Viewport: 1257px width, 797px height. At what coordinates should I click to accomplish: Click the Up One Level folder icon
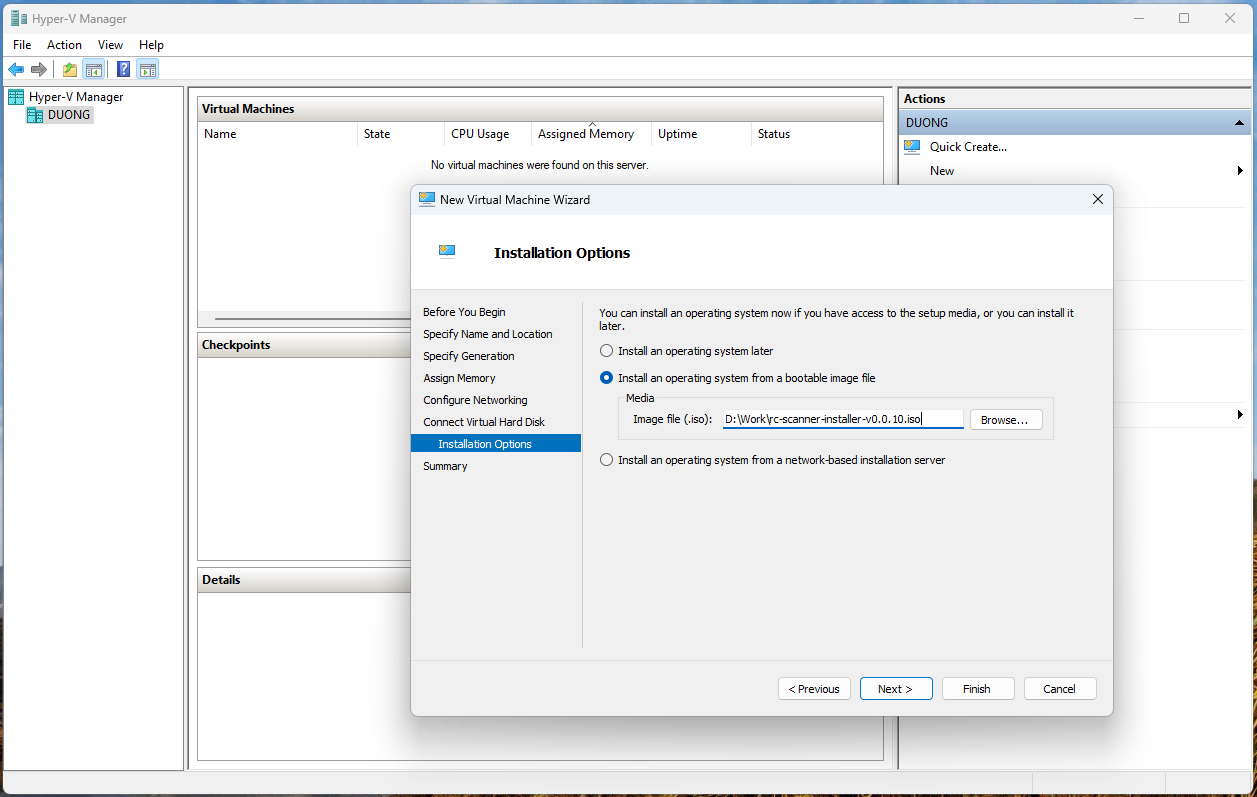(69, 69)
